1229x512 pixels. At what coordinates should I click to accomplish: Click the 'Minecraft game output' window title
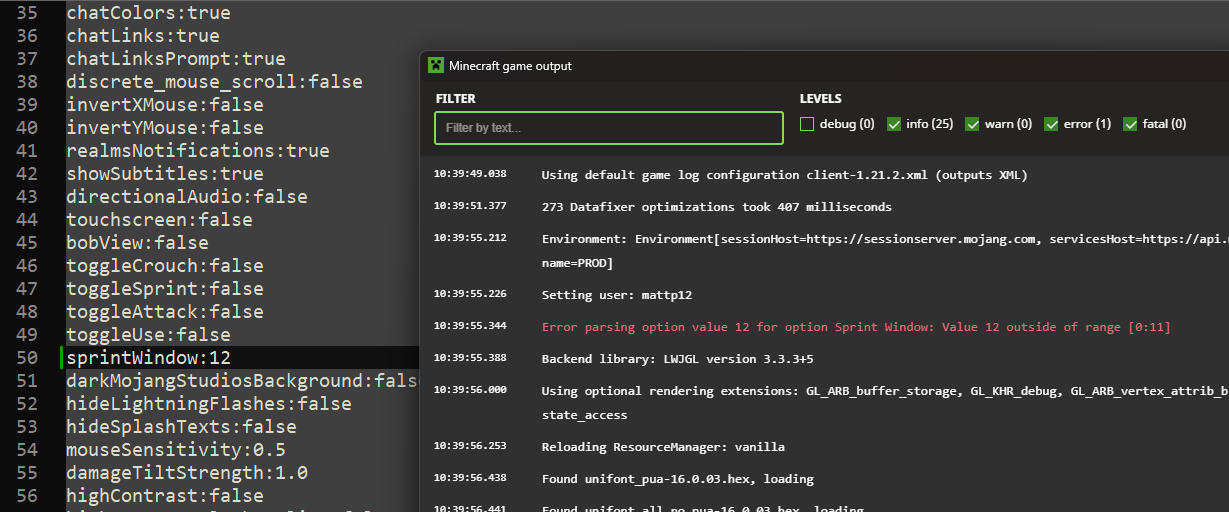coord(510,66)
